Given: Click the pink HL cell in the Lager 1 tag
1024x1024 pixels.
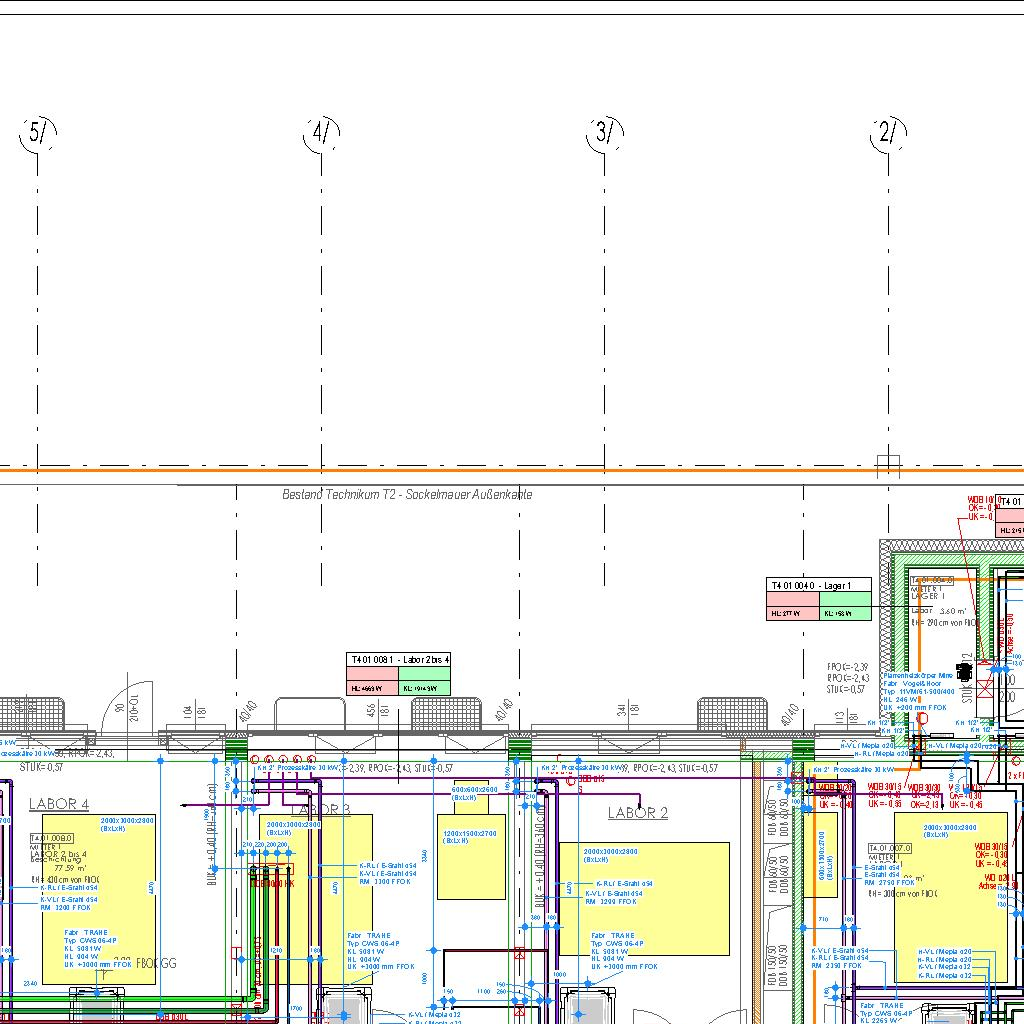Looking at the screenshot, I should pyautogui.click(x=792, y=613).
